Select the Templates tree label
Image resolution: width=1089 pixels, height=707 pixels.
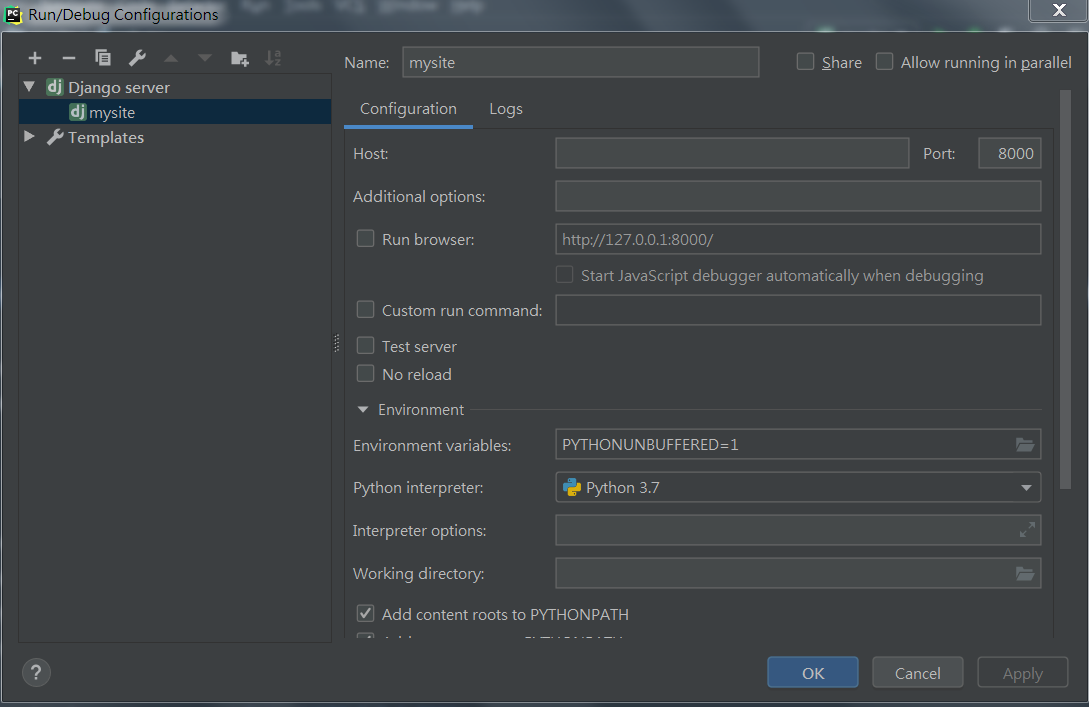click(106, 138)
